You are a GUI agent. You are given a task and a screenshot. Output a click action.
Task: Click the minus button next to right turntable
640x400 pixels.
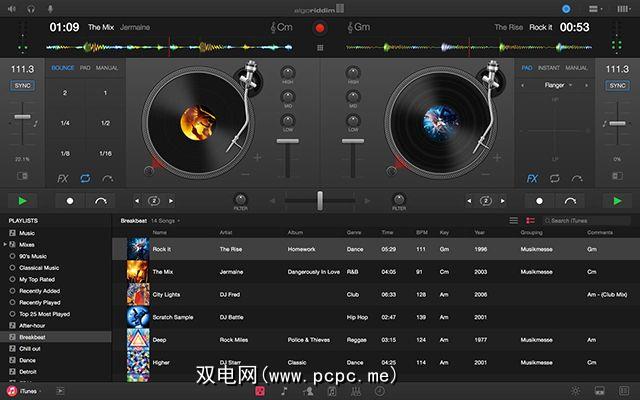pyautogui.click(x=485, y=174)
